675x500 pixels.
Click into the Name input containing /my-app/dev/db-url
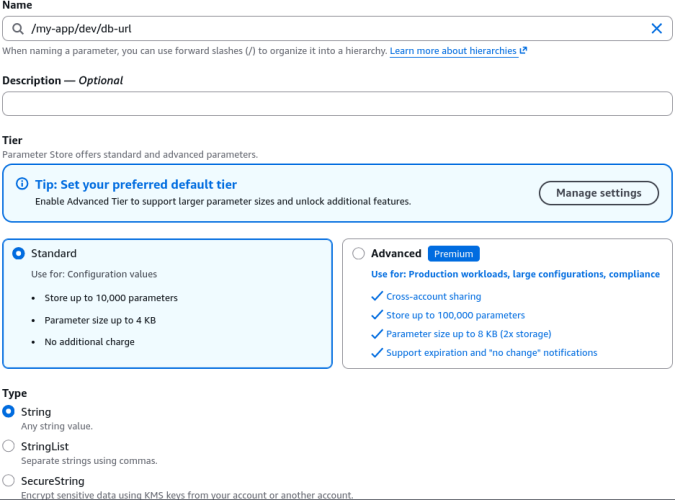tap(337, 29)
